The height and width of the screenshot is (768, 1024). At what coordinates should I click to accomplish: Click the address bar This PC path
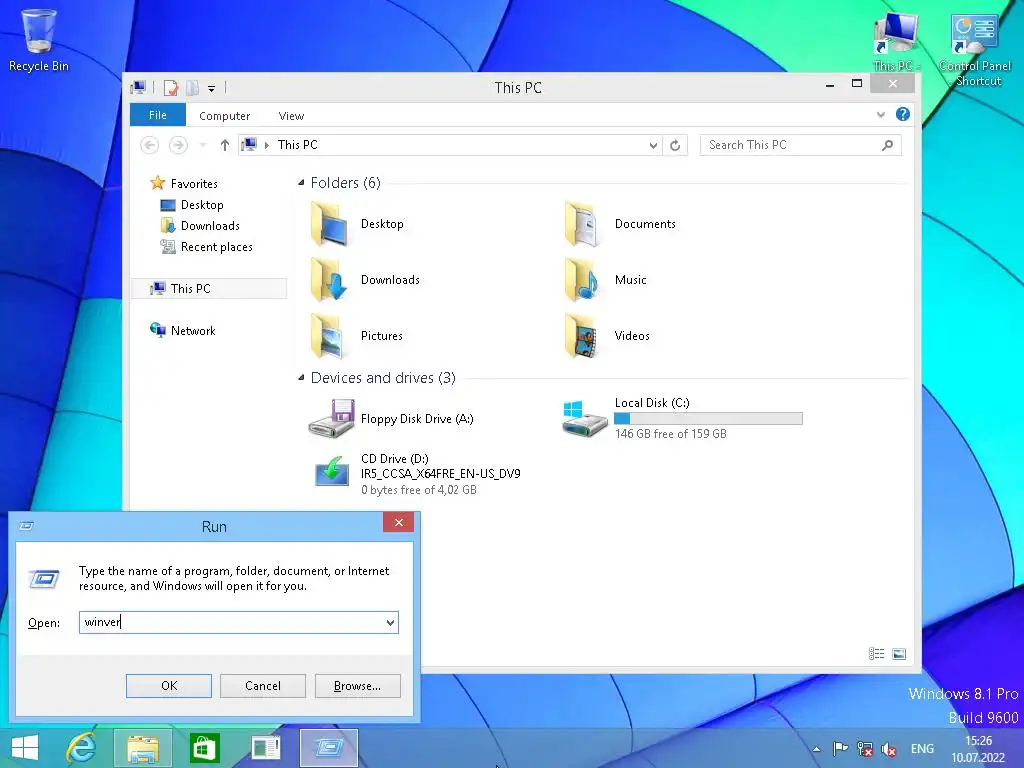coord(298,145)
